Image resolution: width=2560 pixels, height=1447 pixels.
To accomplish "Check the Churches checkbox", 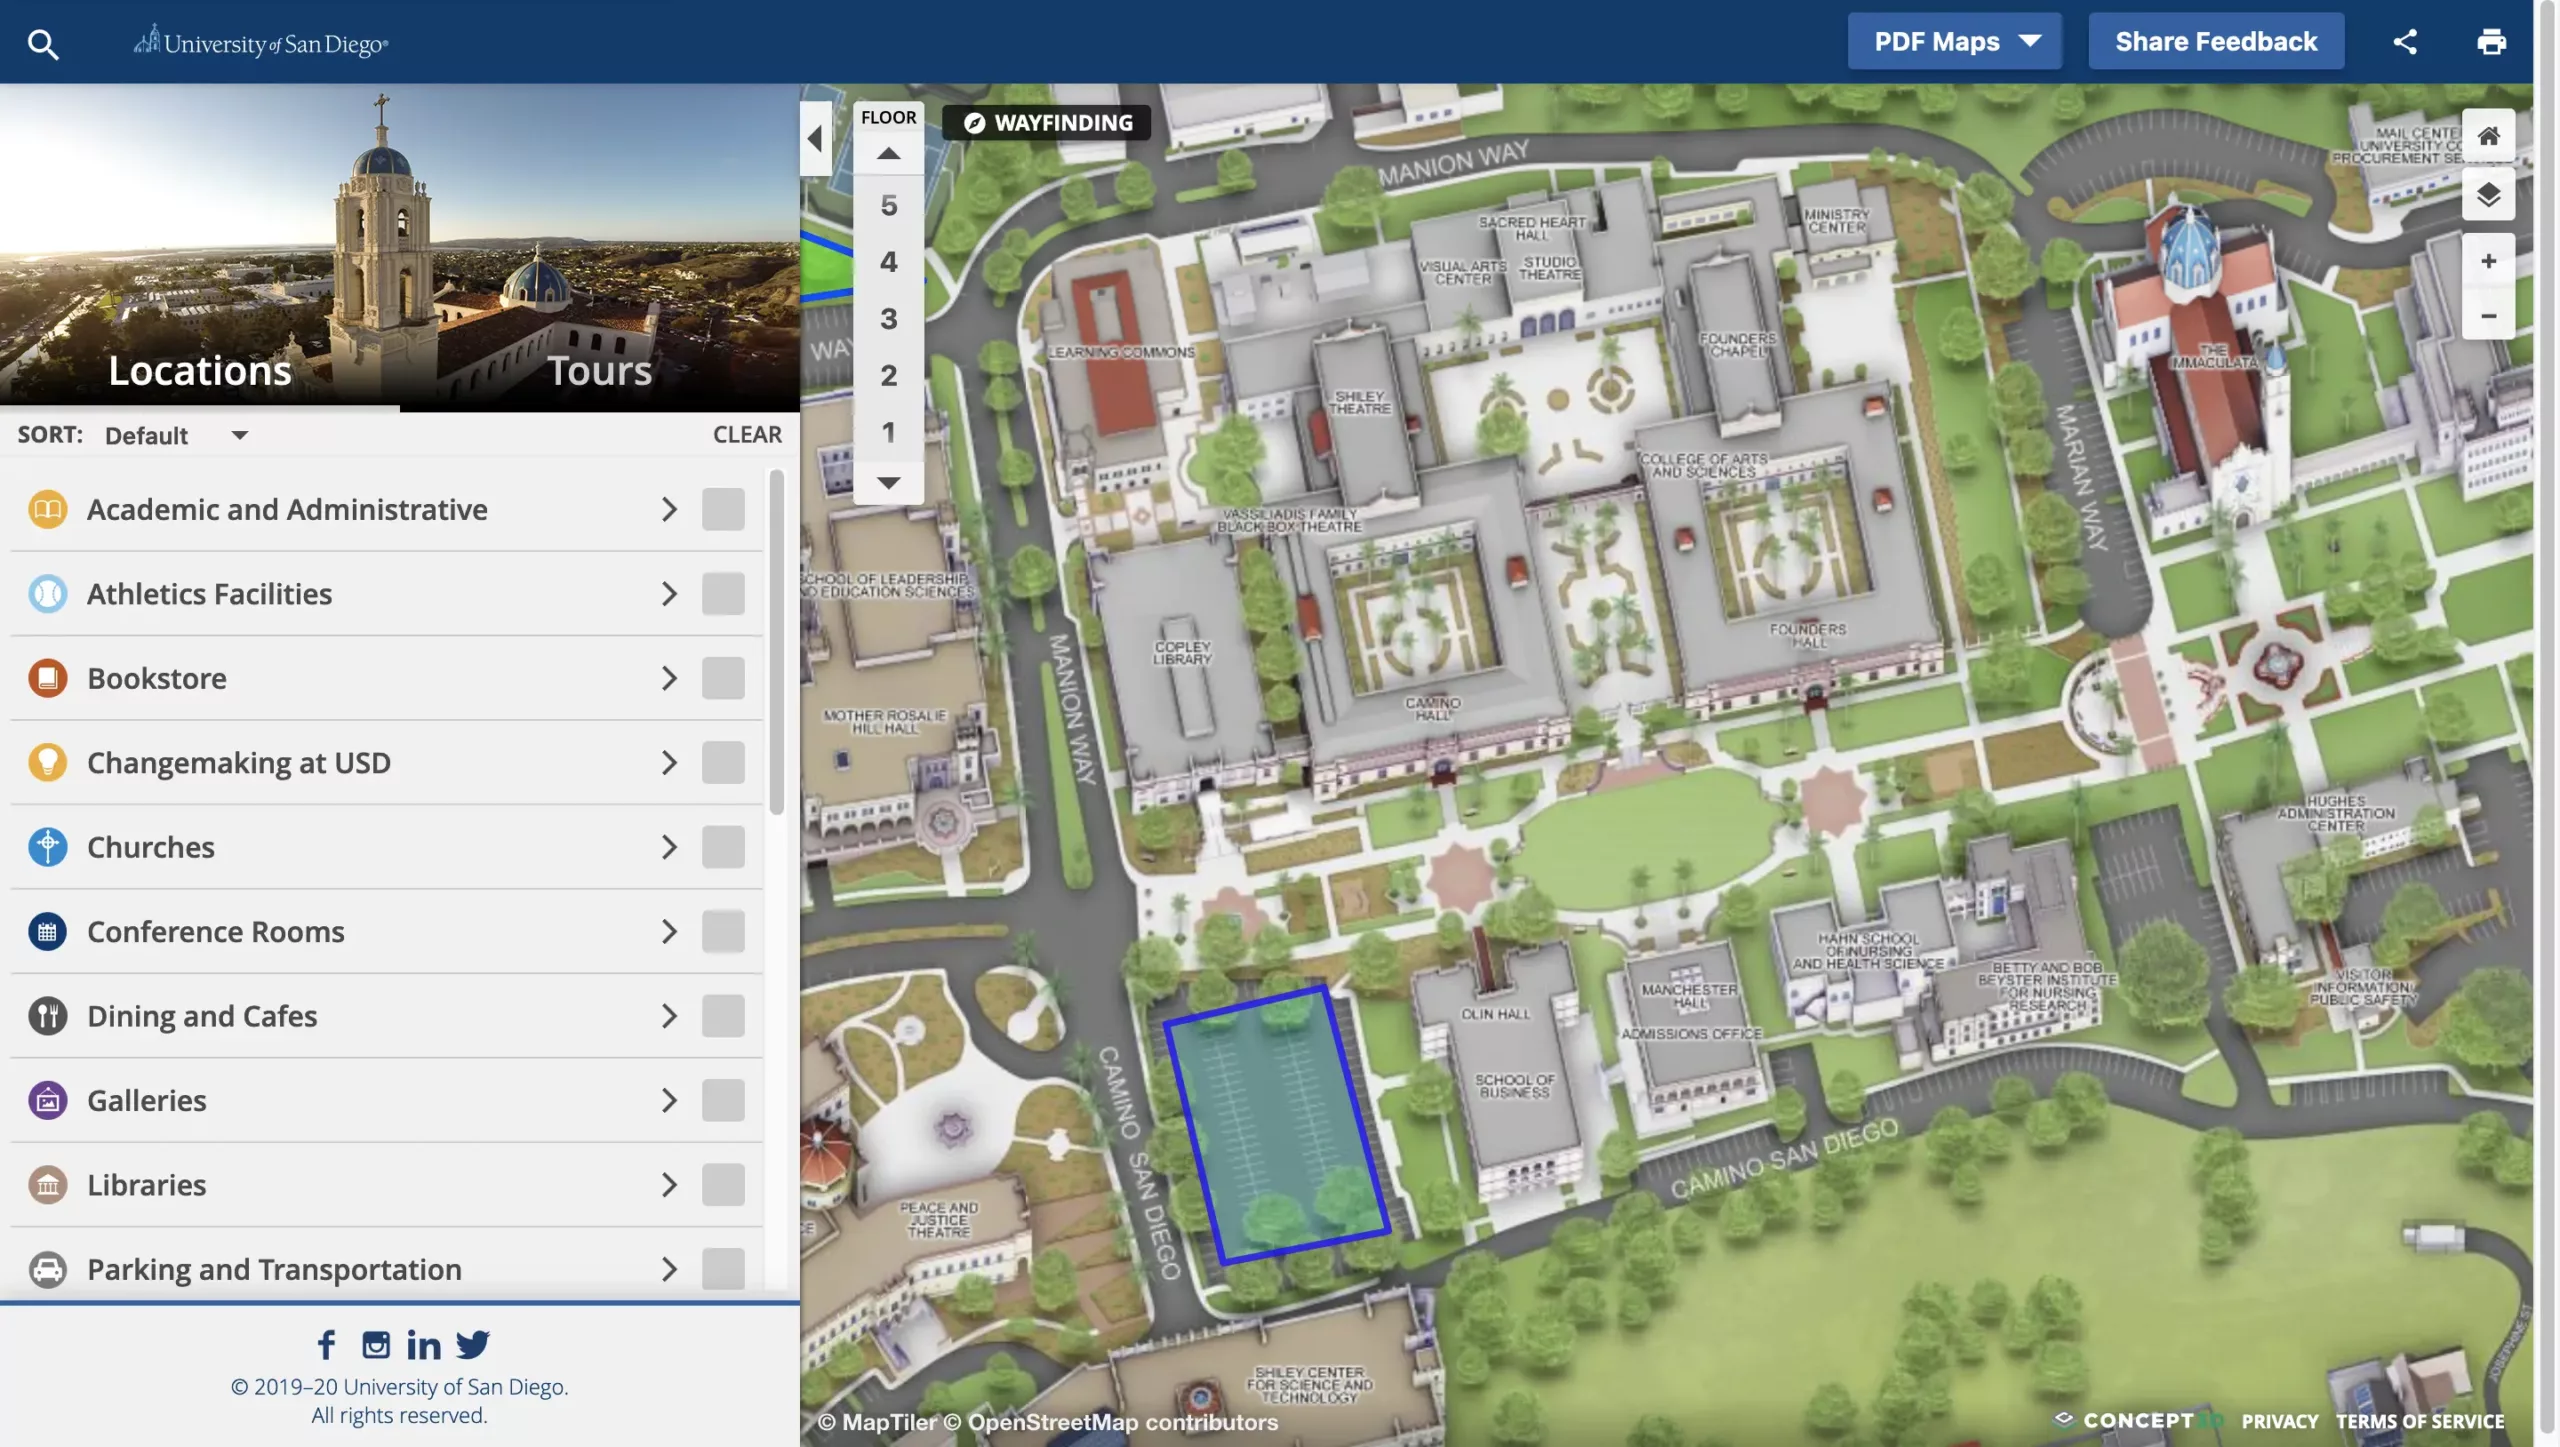I will 723,847.
